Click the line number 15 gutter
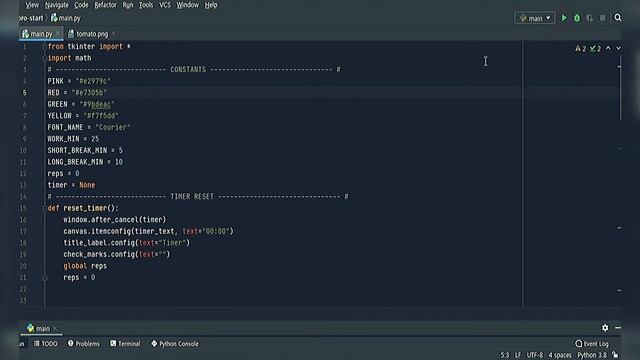 pos(23,208)
